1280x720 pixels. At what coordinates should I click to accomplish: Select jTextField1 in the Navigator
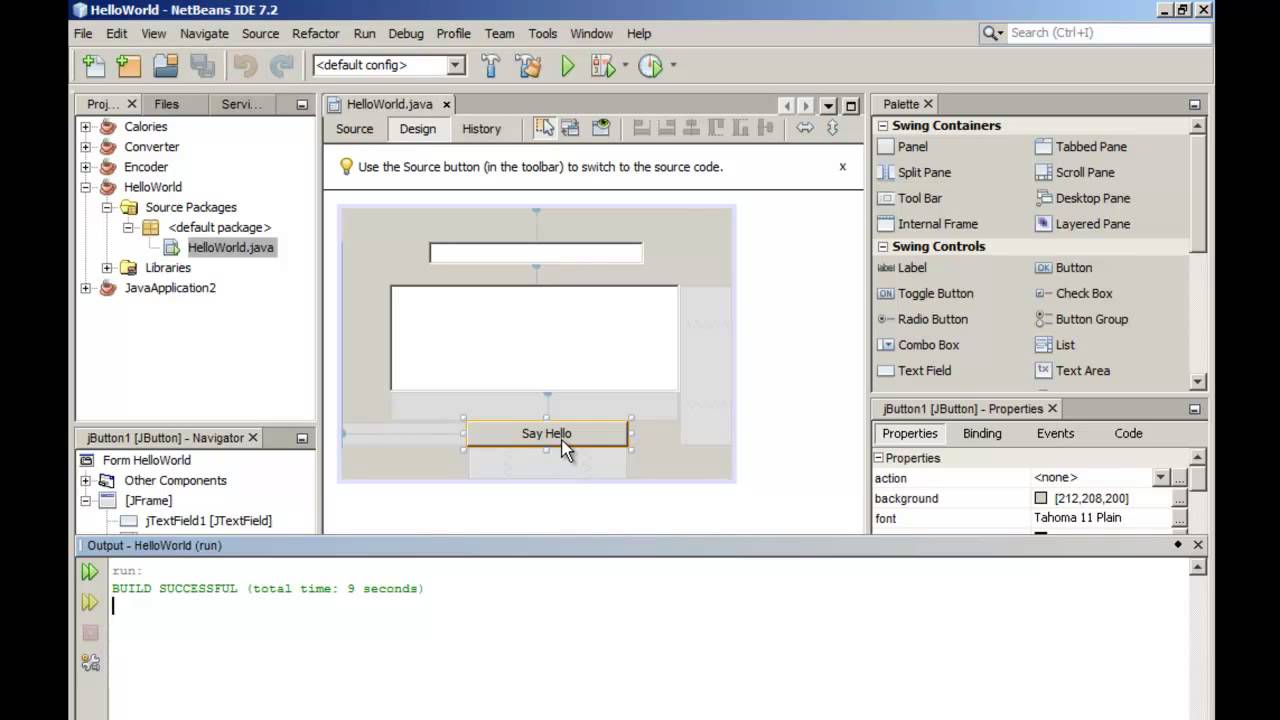pos(208,521)
